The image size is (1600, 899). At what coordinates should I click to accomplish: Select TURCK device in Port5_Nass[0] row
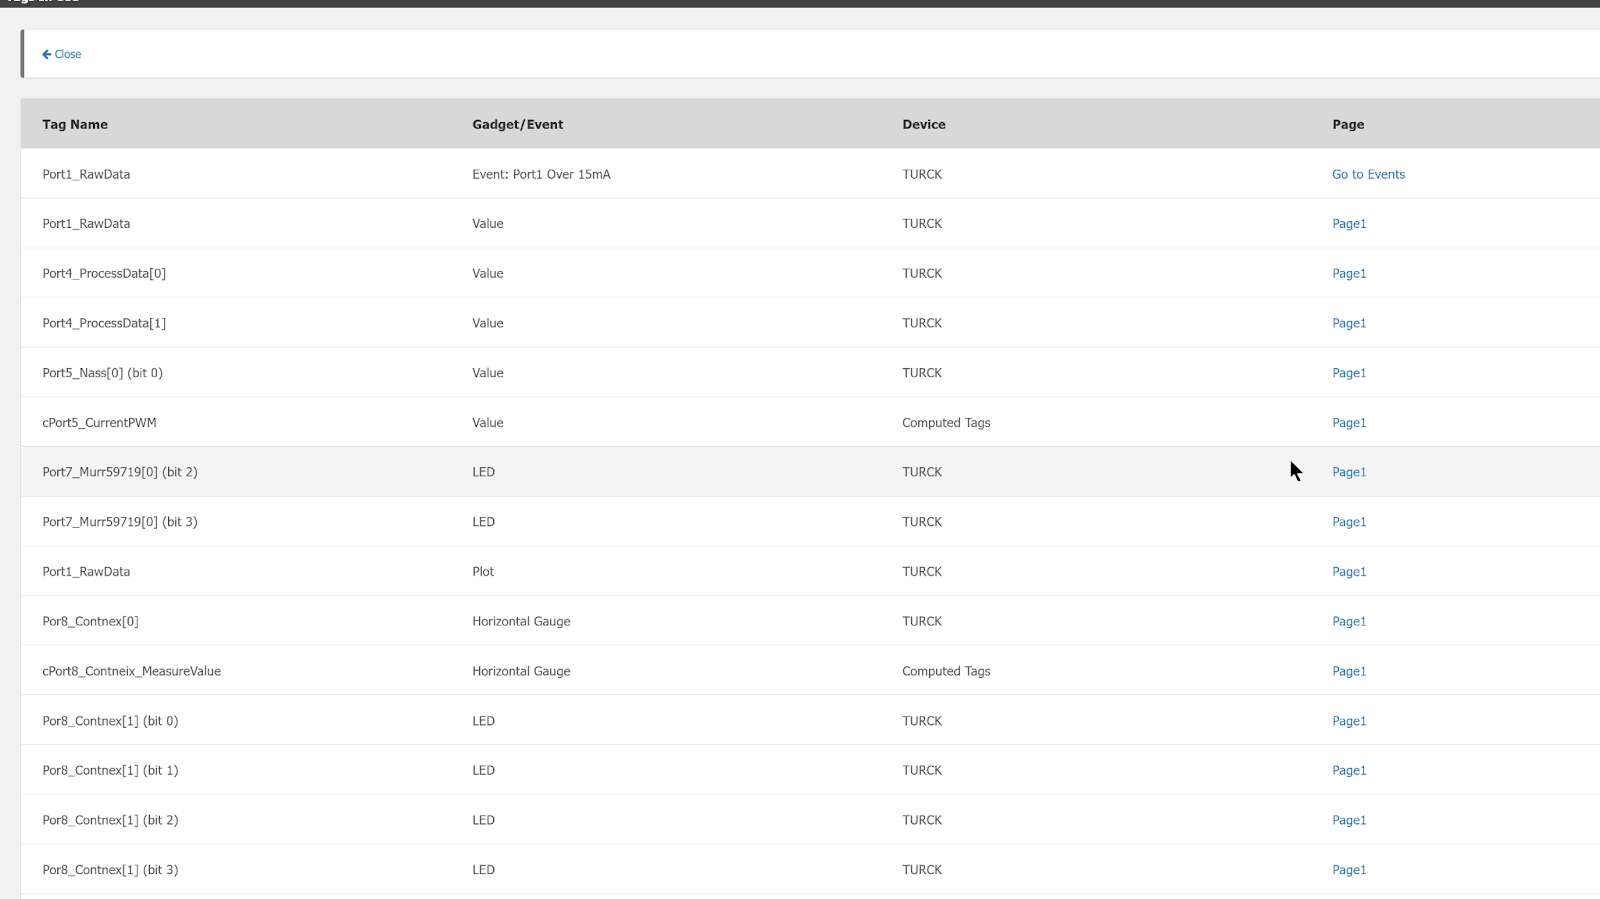[922, 373]
